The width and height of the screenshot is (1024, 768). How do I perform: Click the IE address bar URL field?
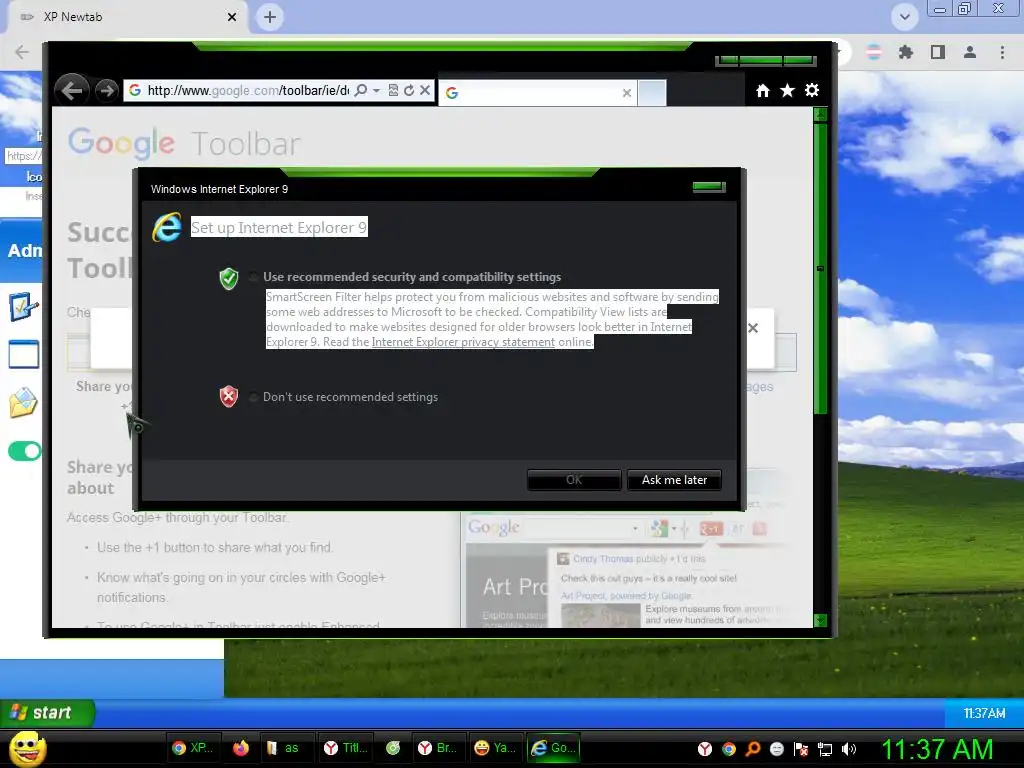click(248, 90)
